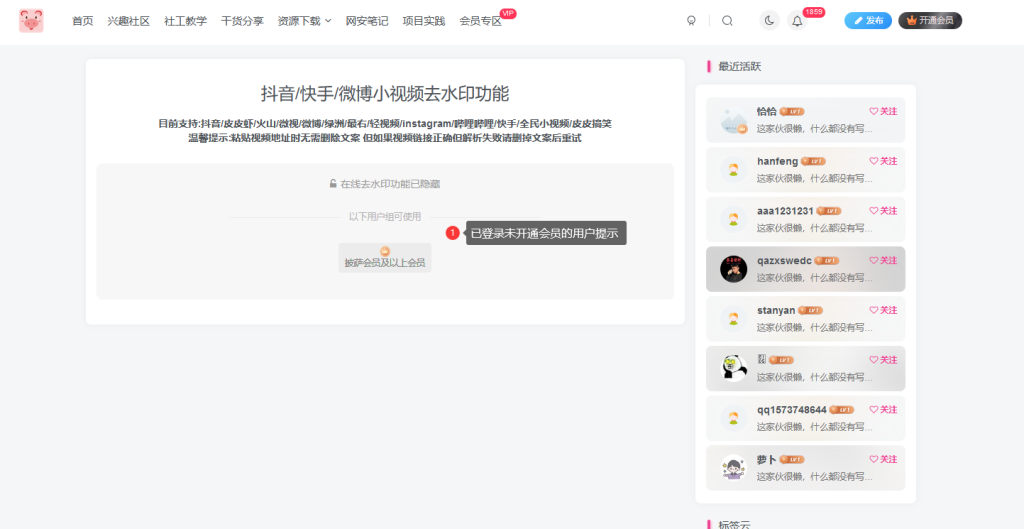This screenshot has height=529, width=1024.
Task: Click username 萝卜
Action: (767, 459)
